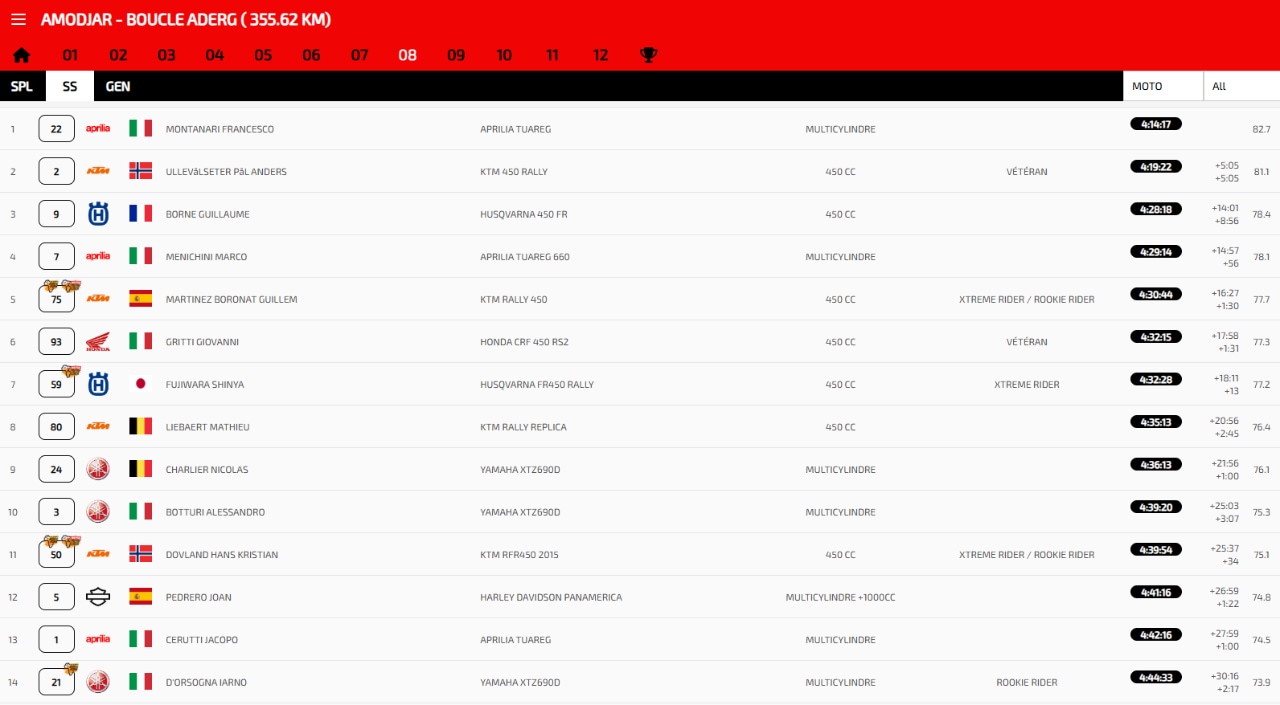Viewport: 1280px width, 705px height.
Task: Click Husqvarna logo in Borne Guillaume row
Action: [x=98, y=214]
